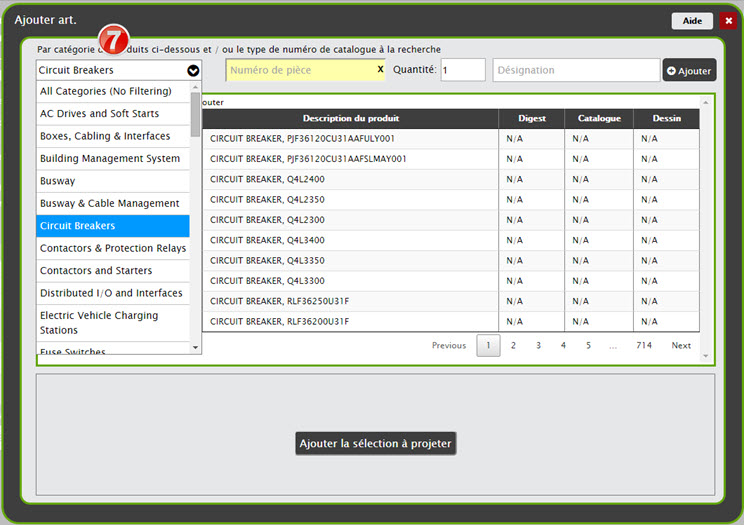Select row CIRCUIT BREAKER, PJF36120CU31AAFSLMAY001

[x=451, y=159]
